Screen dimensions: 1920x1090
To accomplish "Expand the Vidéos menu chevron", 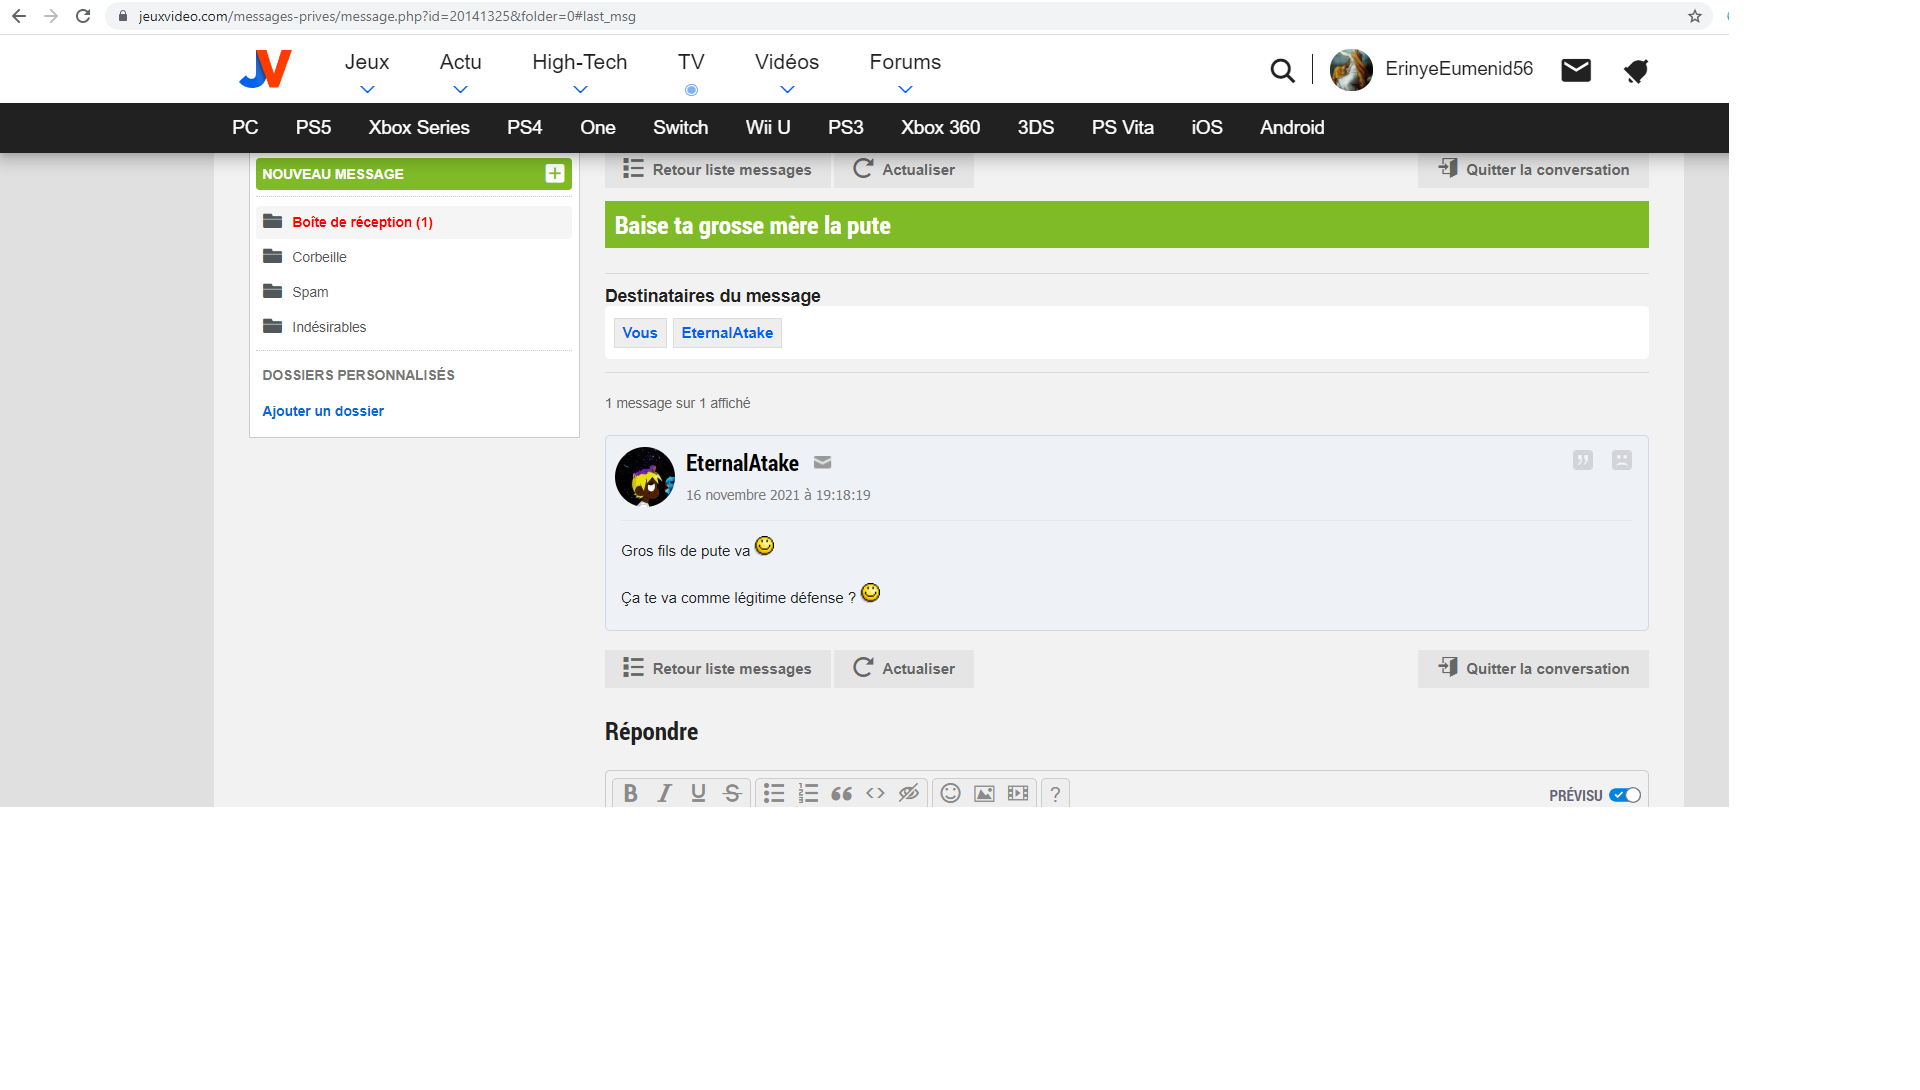I will pyautogui.click(x=787, y=89).
